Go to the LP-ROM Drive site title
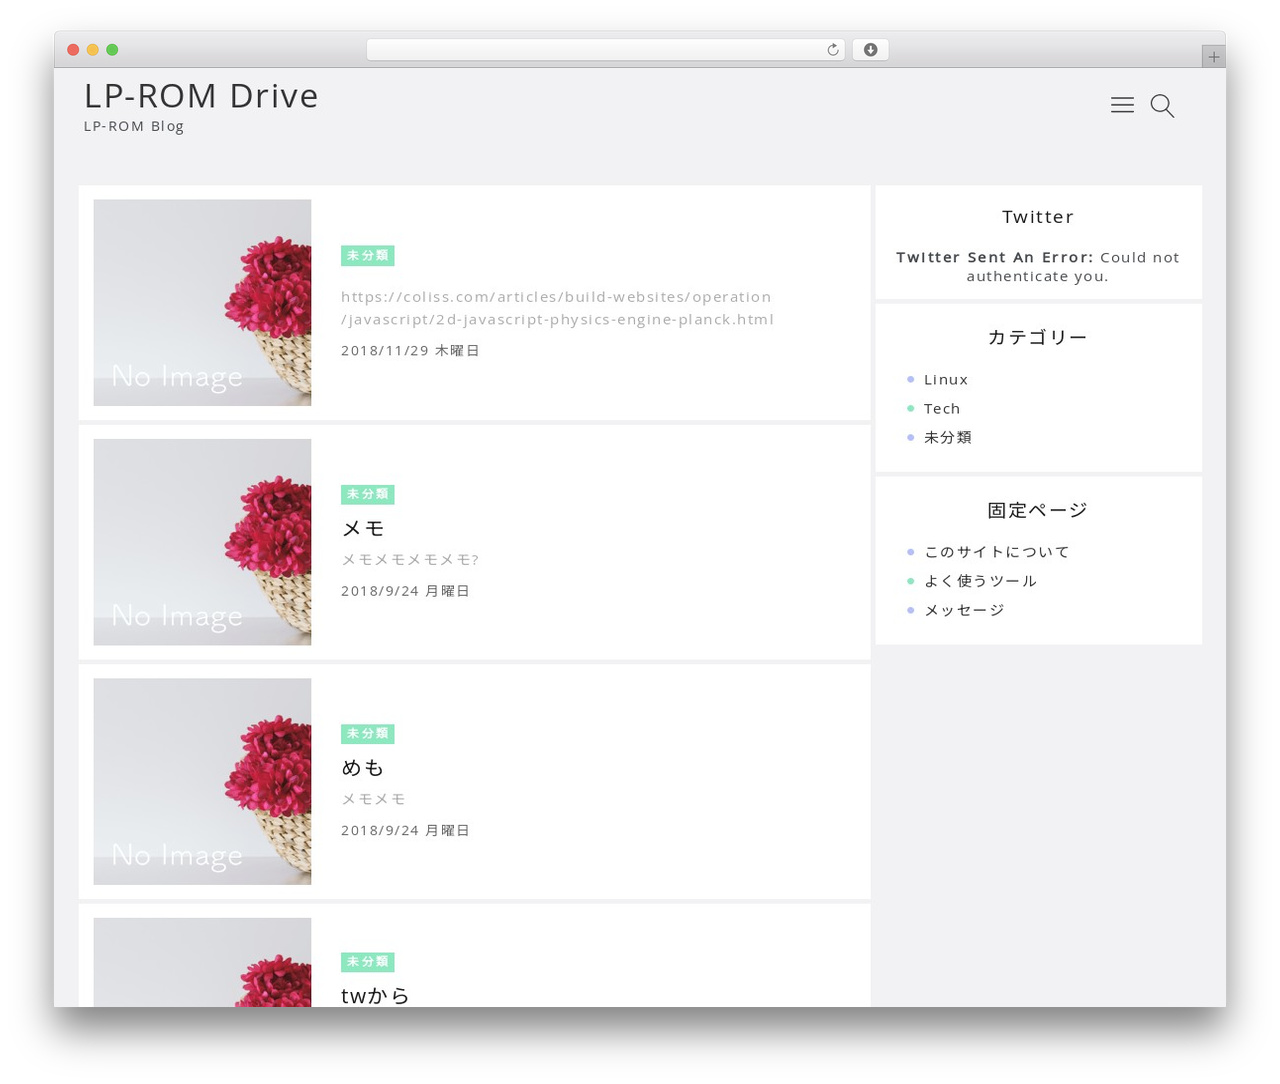The height and width of the screenshot is (1084, 1280). tap(201, 96)
